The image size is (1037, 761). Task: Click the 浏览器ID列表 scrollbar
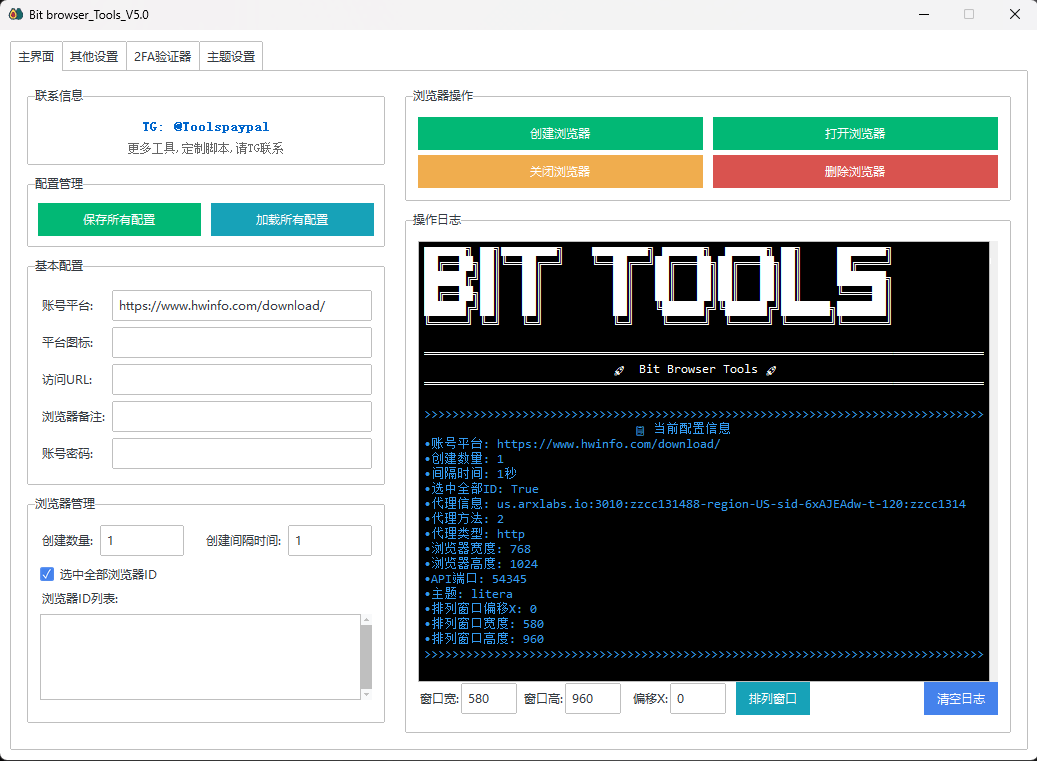[x=366, y=656]
